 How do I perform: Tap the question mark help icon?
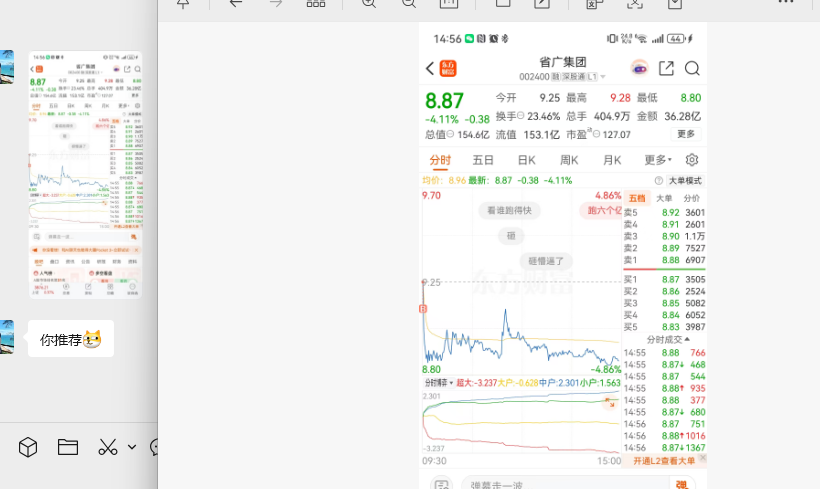pos(659,180)
